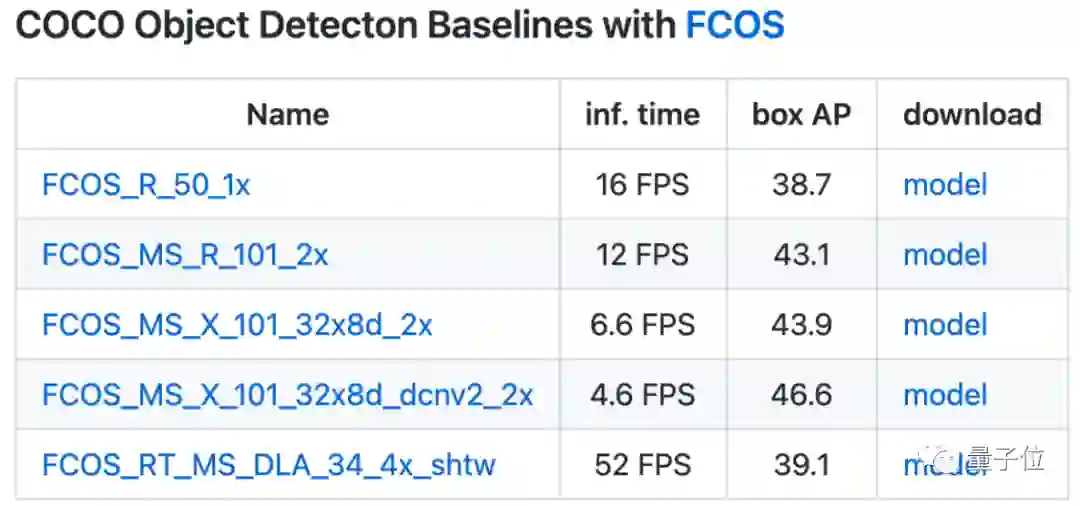Select the box AP column header
The width and height of the screenshot is (1080, 506).
tap(801, 115)
